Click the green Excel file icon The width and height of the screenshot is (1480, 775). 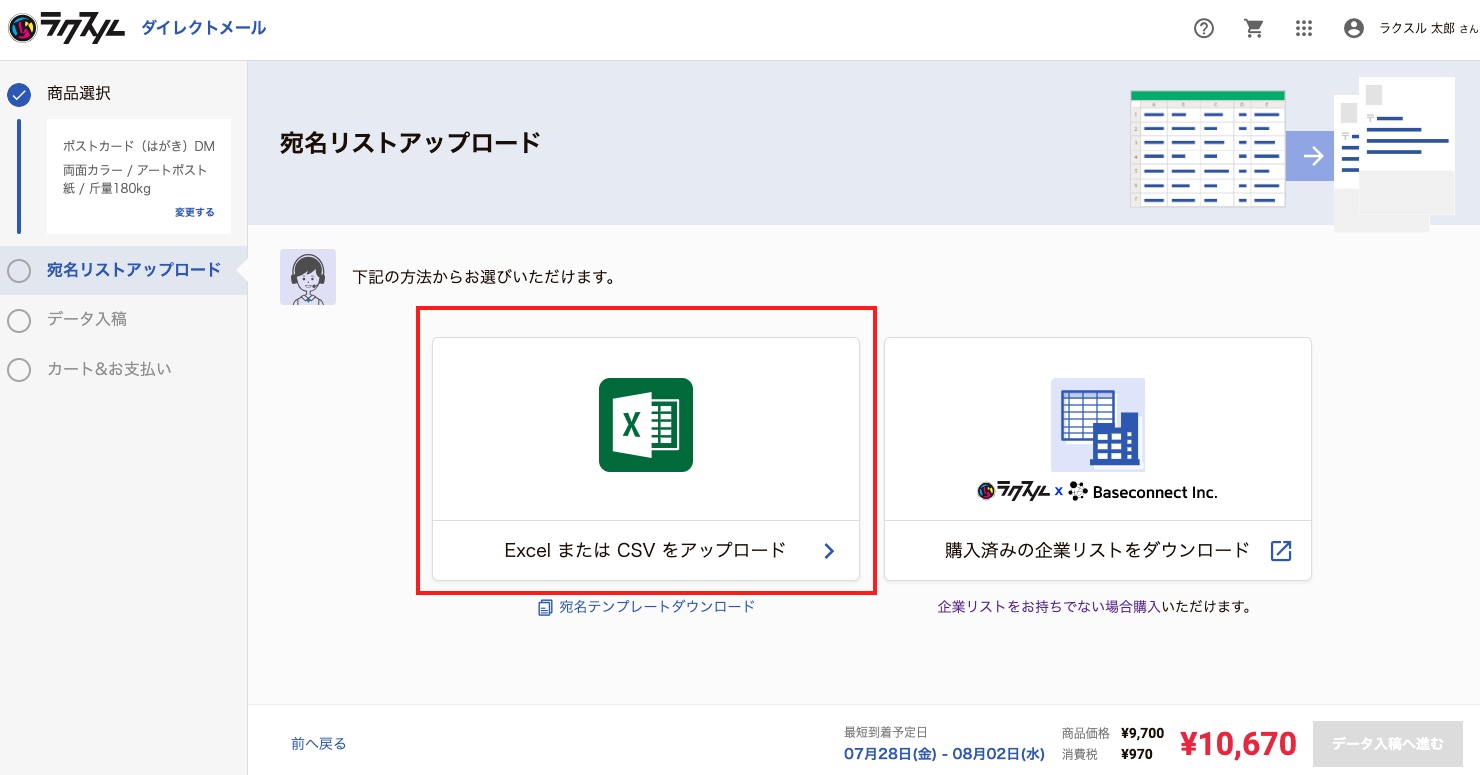point(646,425)
